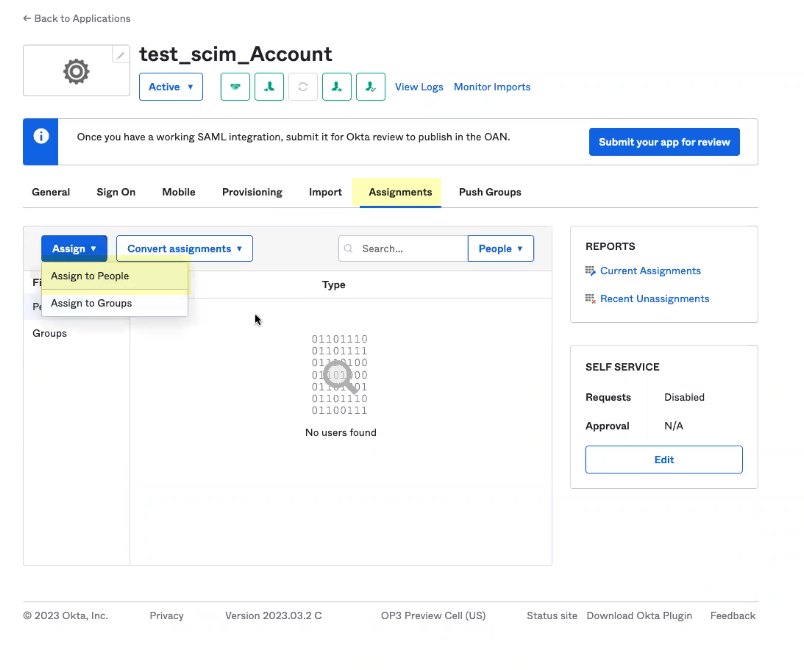The image size is (804, 670).
Task: Click Submit your app for review
Action: 664,142
